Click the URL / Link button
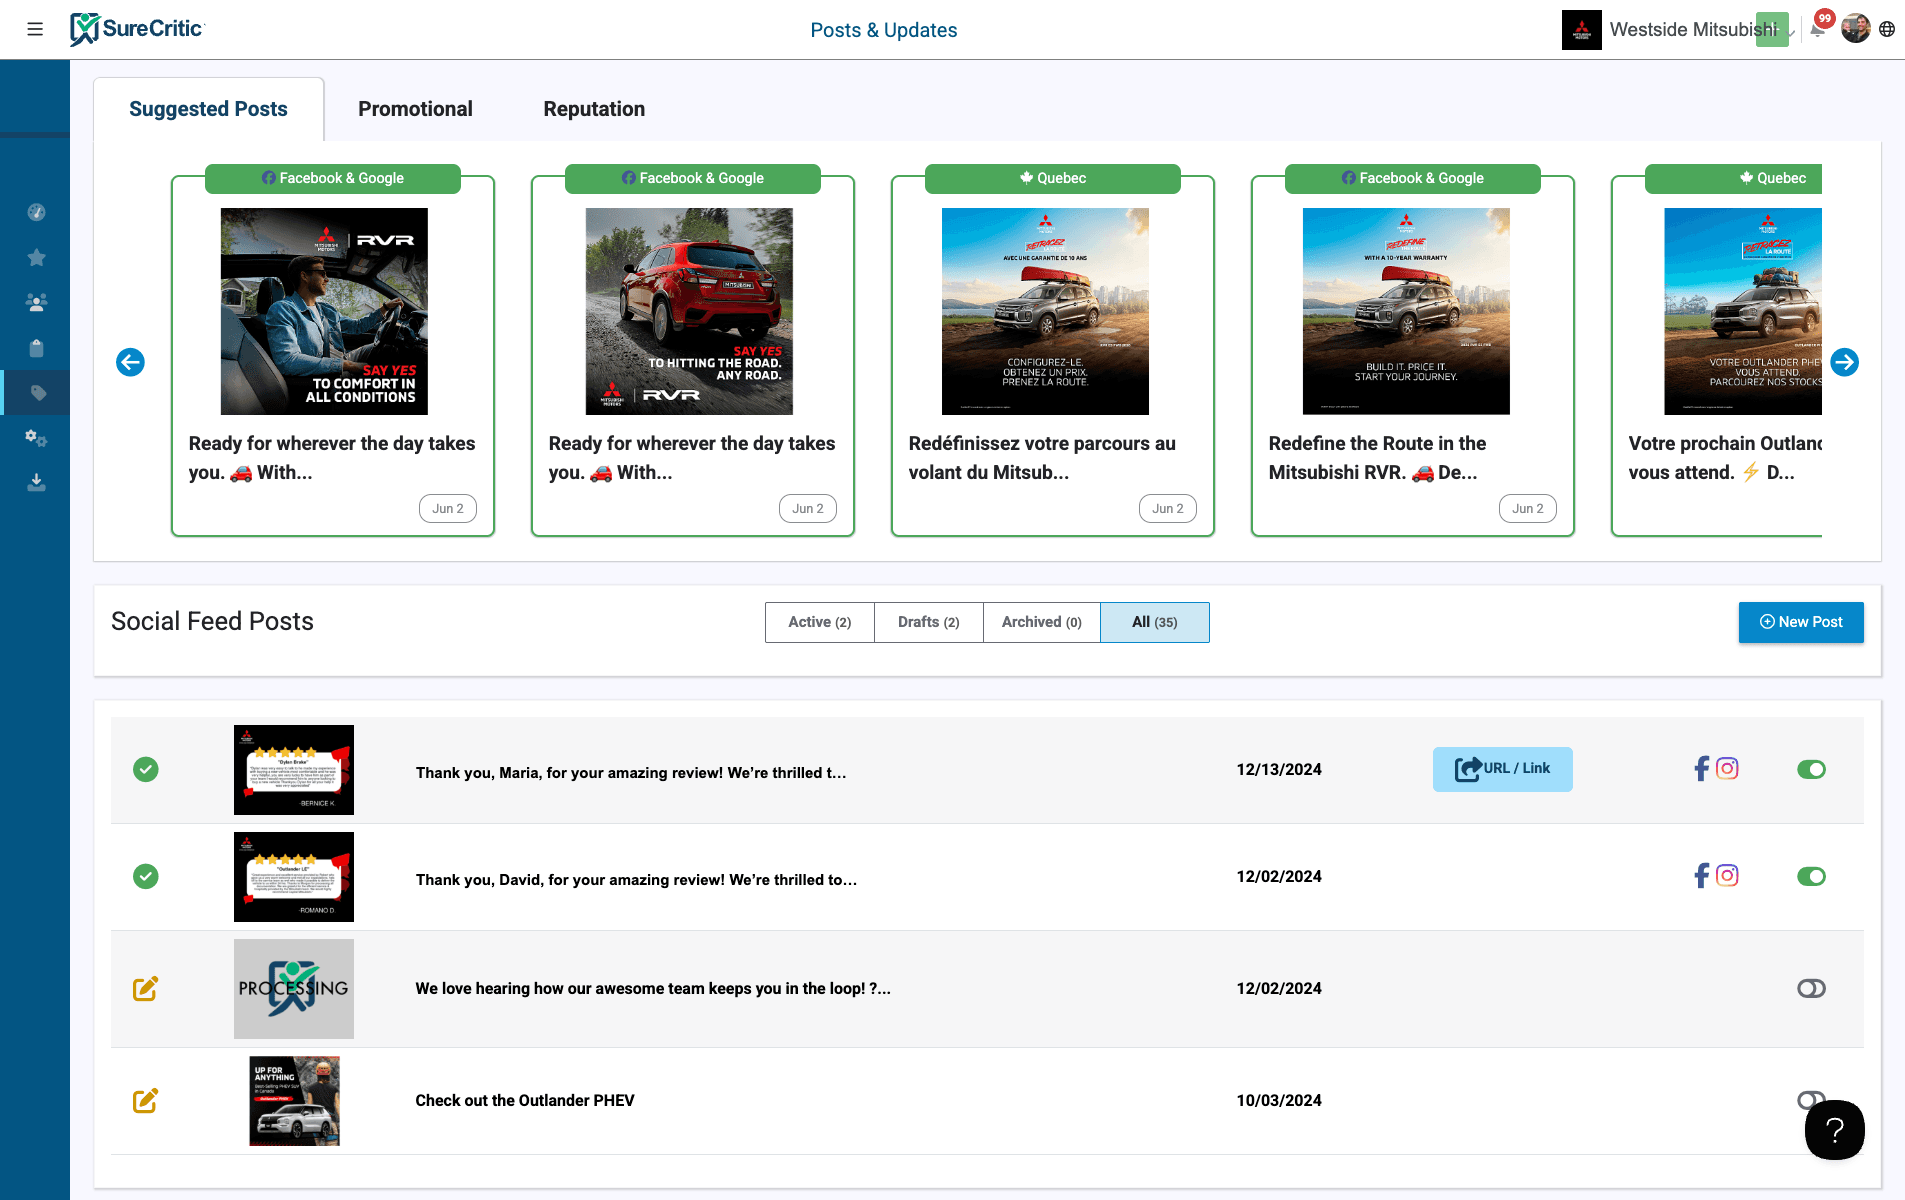This screenshot has height=1200, width=1905. 1502,769
